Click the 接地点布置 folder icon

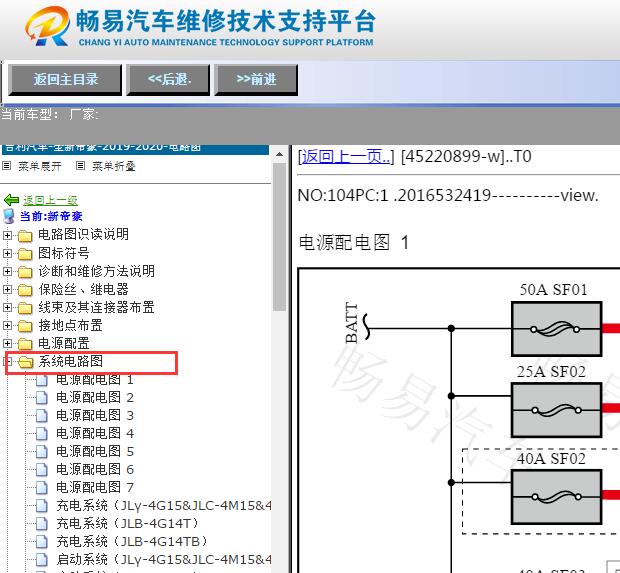pos(25,326)
